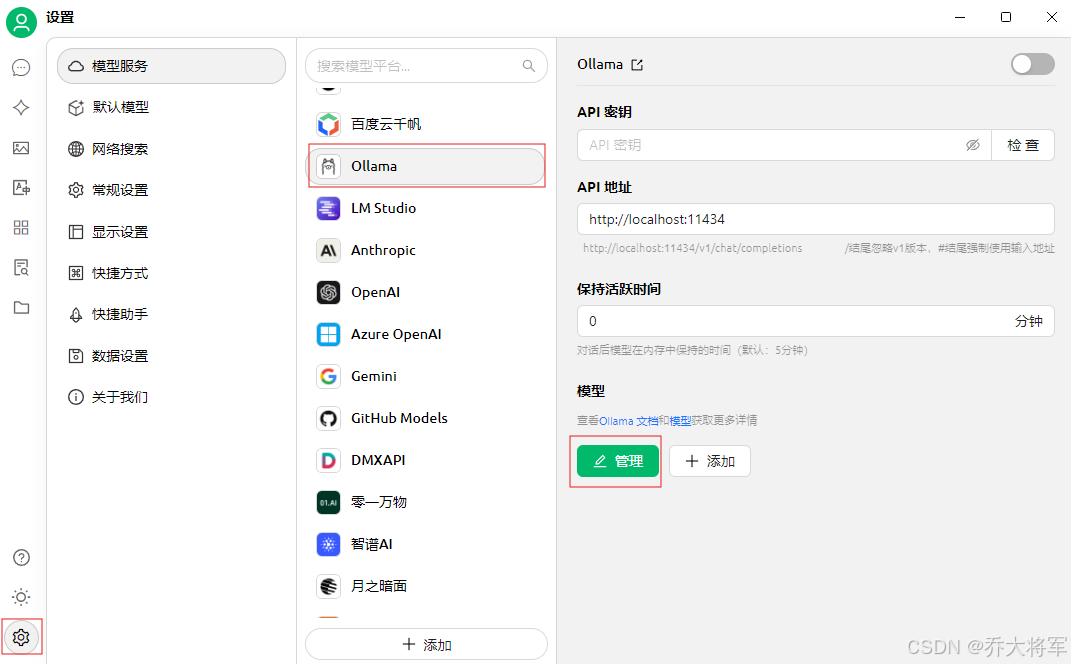The image size is (1071, 664).
Task: Open the agents star sidebar icon
Action: 21,107
